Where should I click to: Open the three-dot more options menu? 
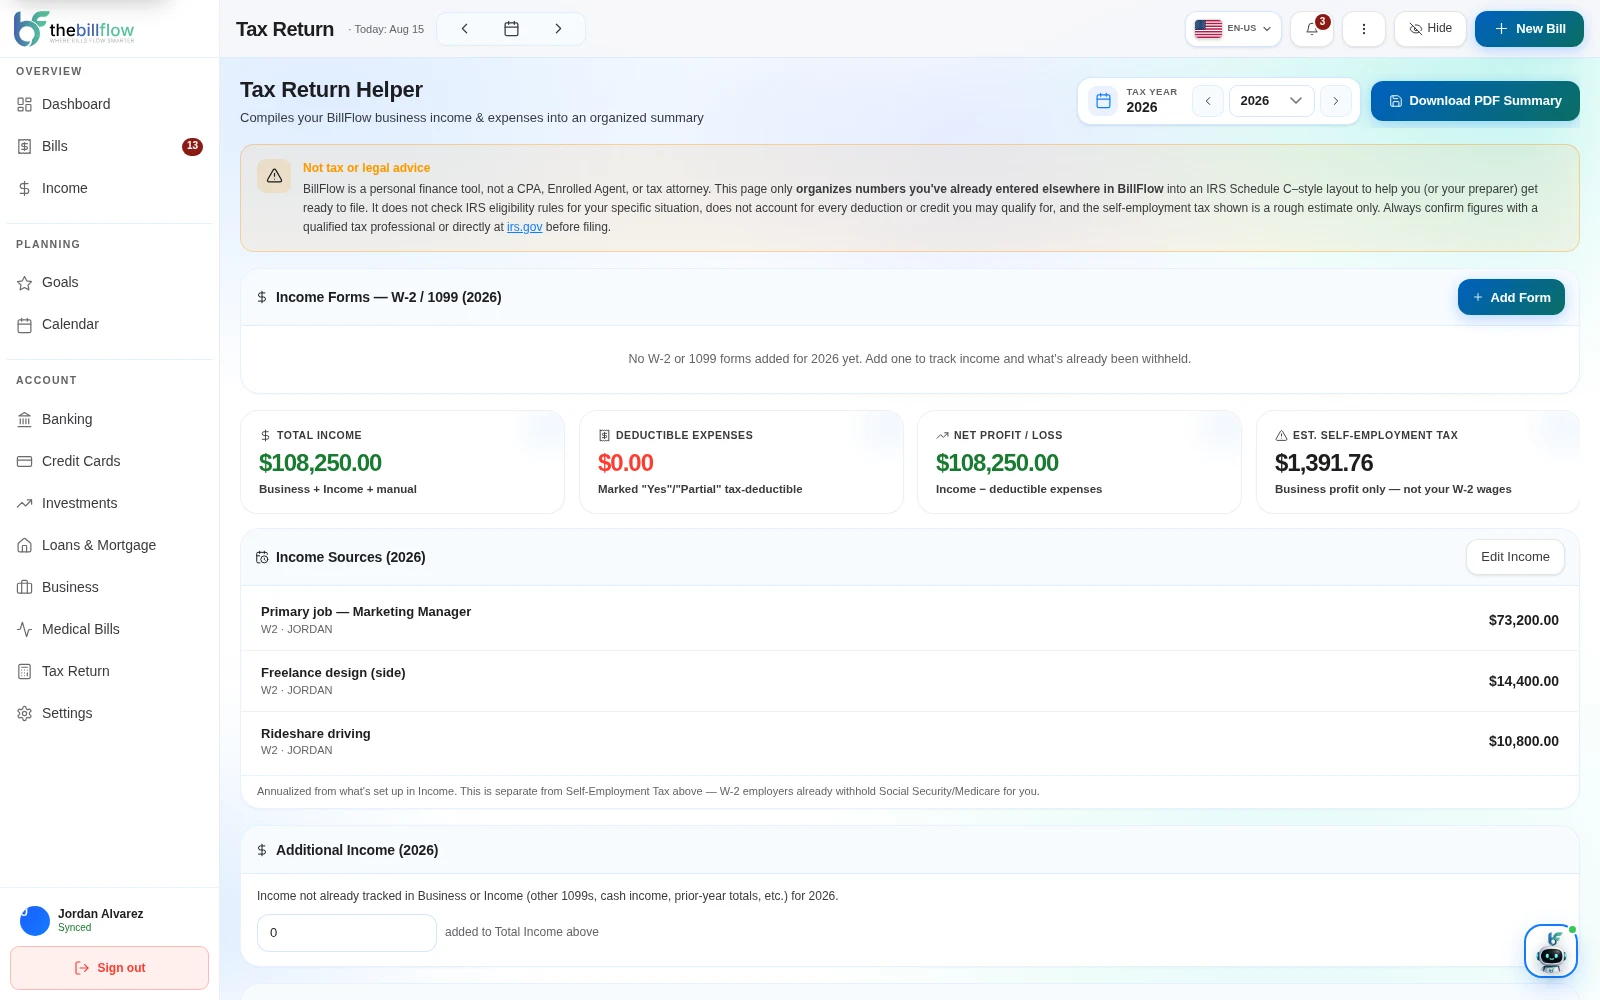(1364, 29)
